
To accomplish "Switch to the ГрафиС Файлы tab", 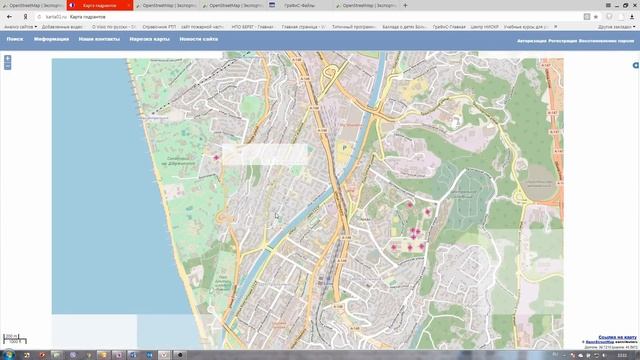I will click(299, 5).
